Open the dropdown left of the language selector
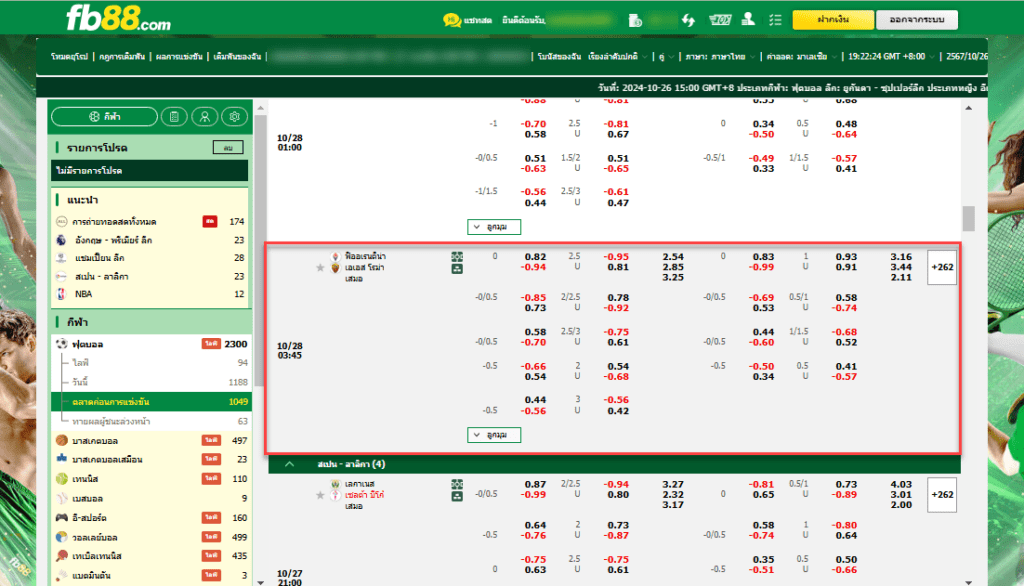 [665, 57]
